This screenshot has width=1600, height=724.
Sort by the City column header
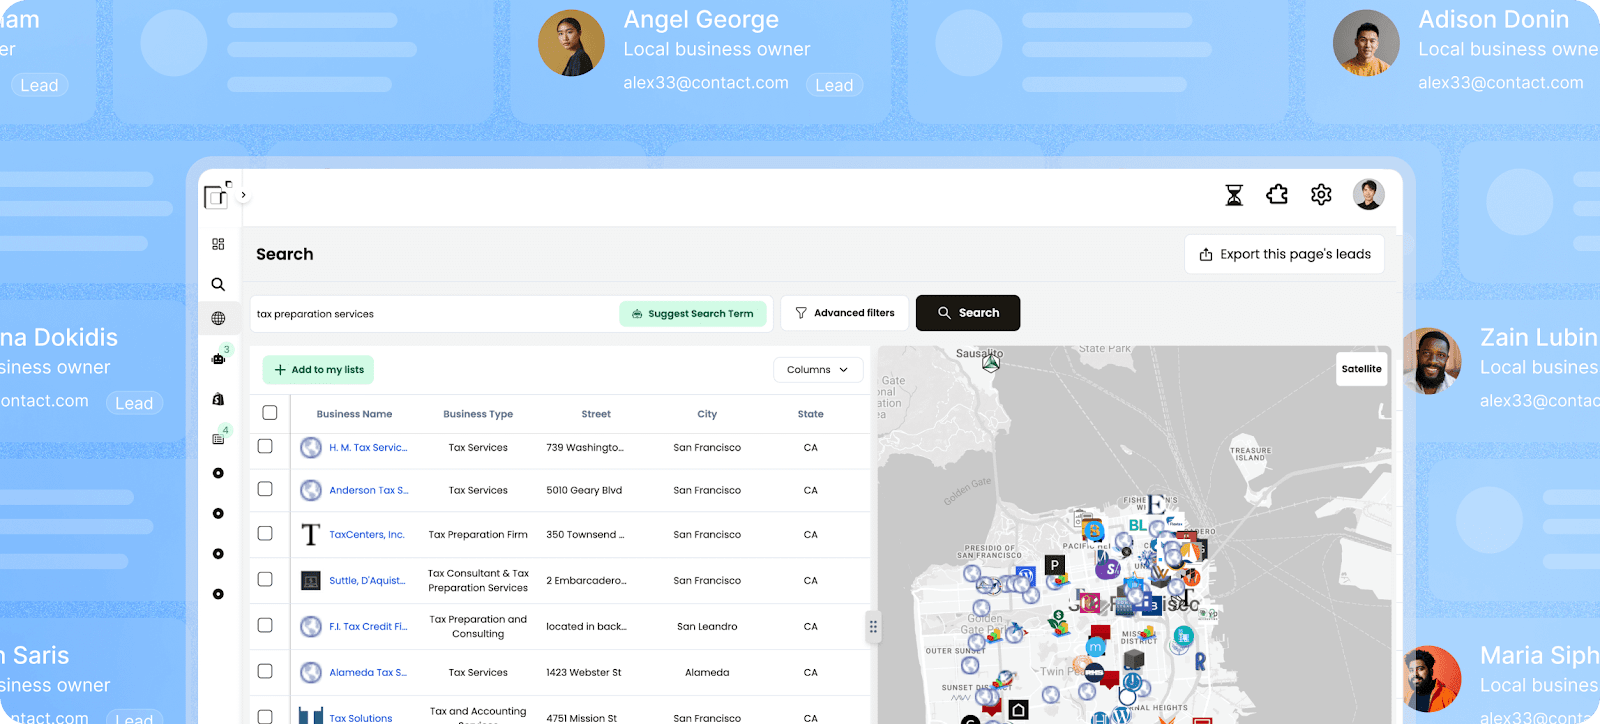coord(707,414)
